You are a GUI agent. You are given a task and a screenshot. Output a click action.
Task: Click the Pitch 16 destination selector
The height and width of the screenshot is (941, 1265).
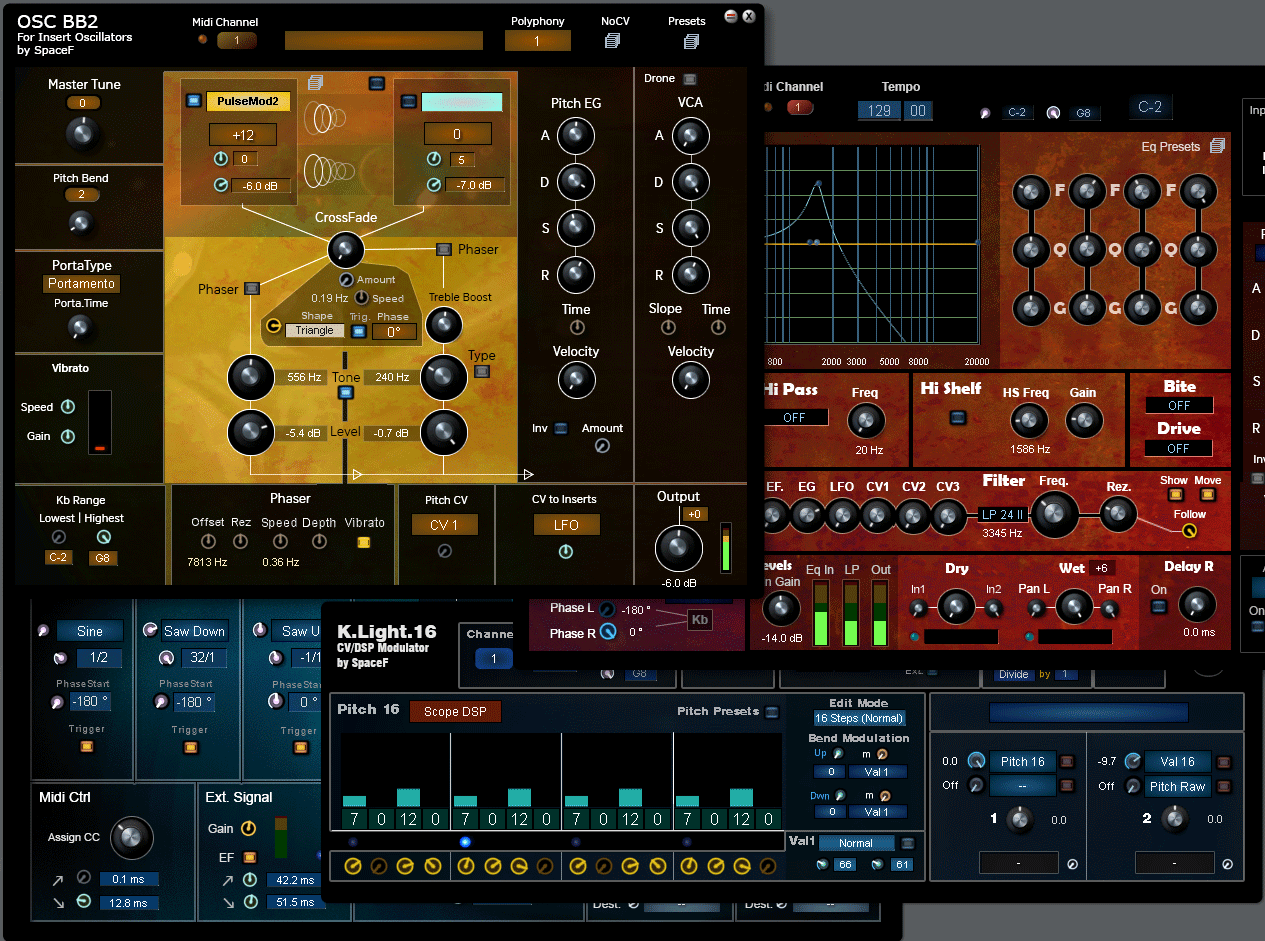pos(1022,761)
